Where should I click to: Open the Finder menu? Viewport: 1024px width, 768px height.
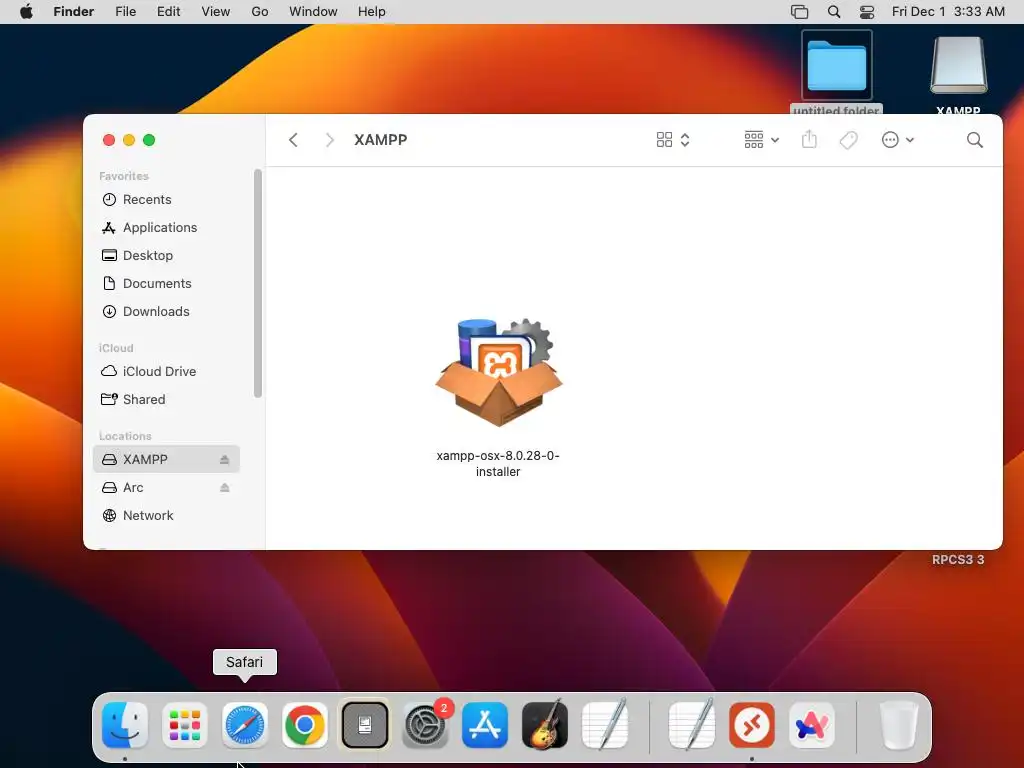coord(74,12)
